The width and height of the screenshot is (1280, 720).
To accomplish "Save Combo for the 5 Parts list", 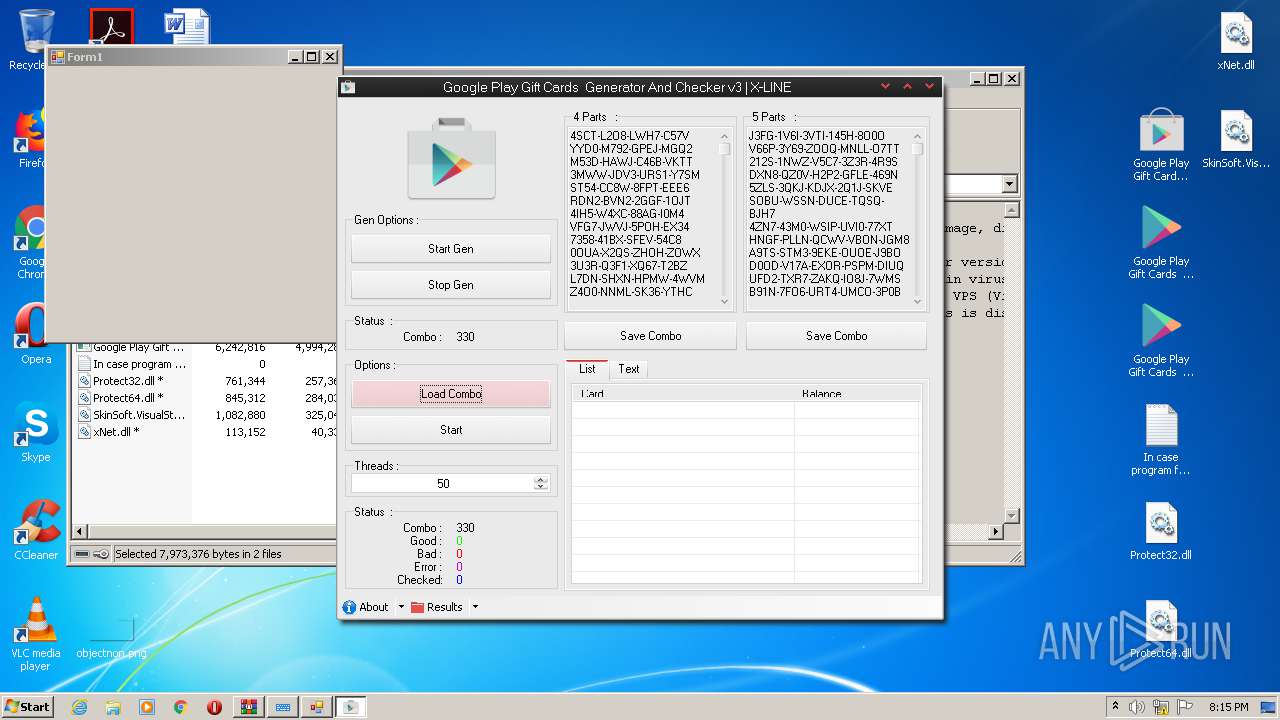I will pos(836,336).
